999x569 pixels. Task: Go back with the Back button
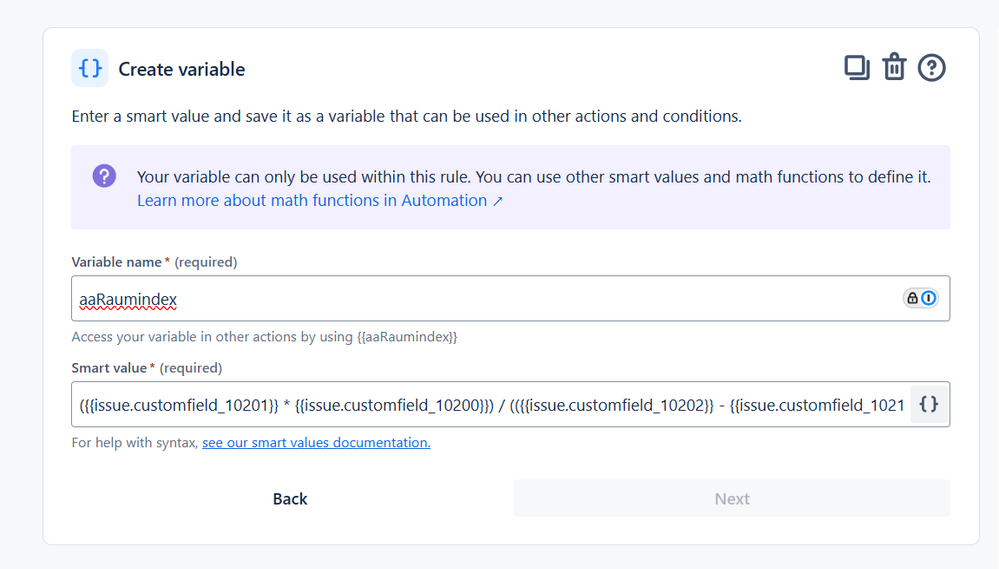point(290,499)
